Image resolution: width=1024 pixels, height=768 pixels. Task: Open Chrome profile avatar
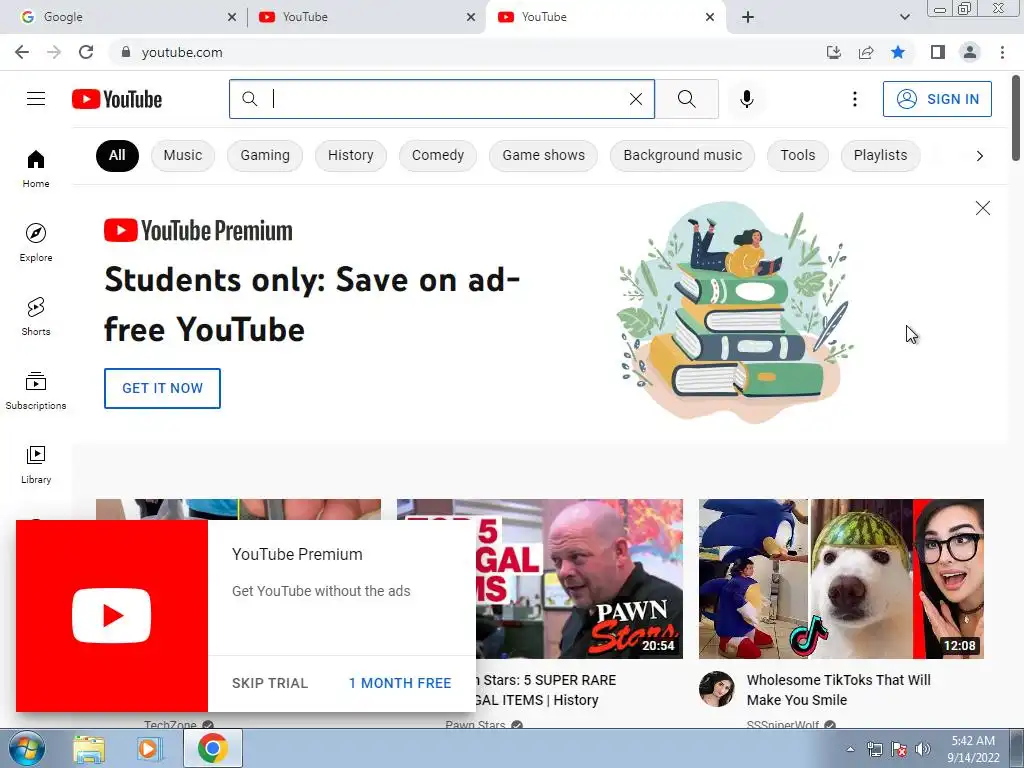coord(970,52)
